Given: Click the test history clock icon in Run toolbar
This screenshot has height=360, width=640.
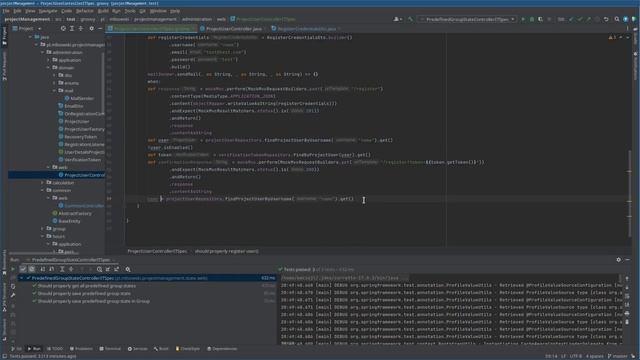Looking at the screenshot, I should [x=99, y=269].
